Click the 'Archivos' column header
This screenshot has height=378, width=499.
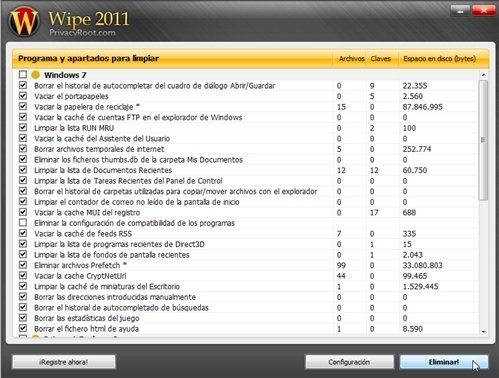tap(351, 59)
